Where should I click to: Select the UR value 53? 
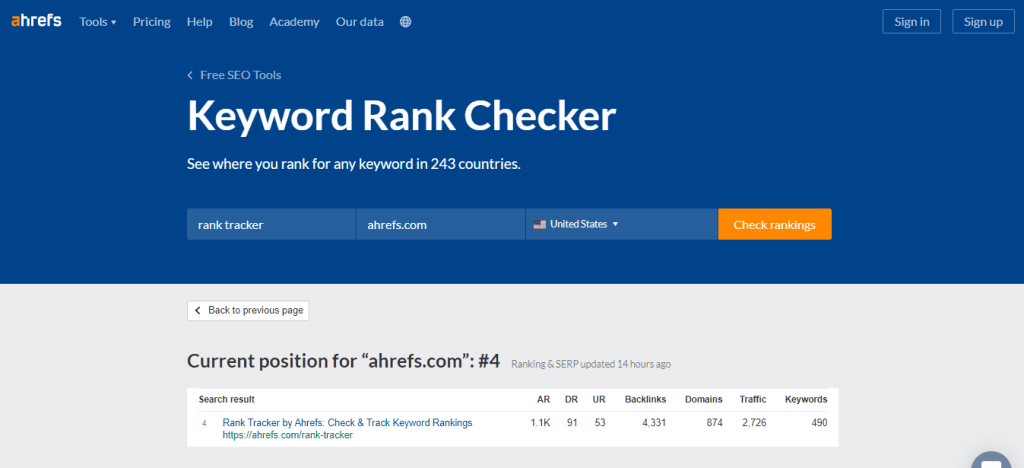point(600,423)
